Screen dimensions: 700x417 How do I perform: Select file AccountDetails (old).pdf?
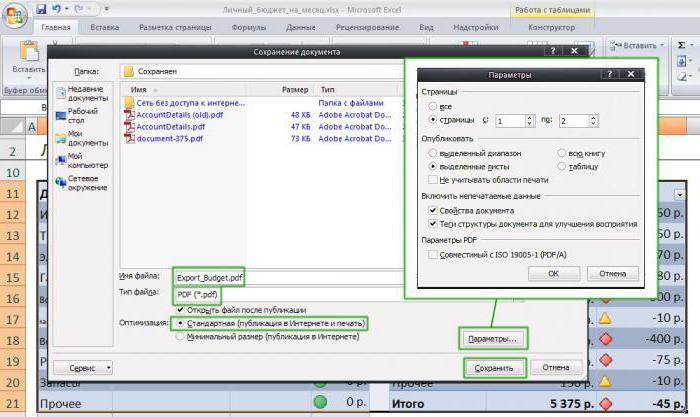click(180, 115)
